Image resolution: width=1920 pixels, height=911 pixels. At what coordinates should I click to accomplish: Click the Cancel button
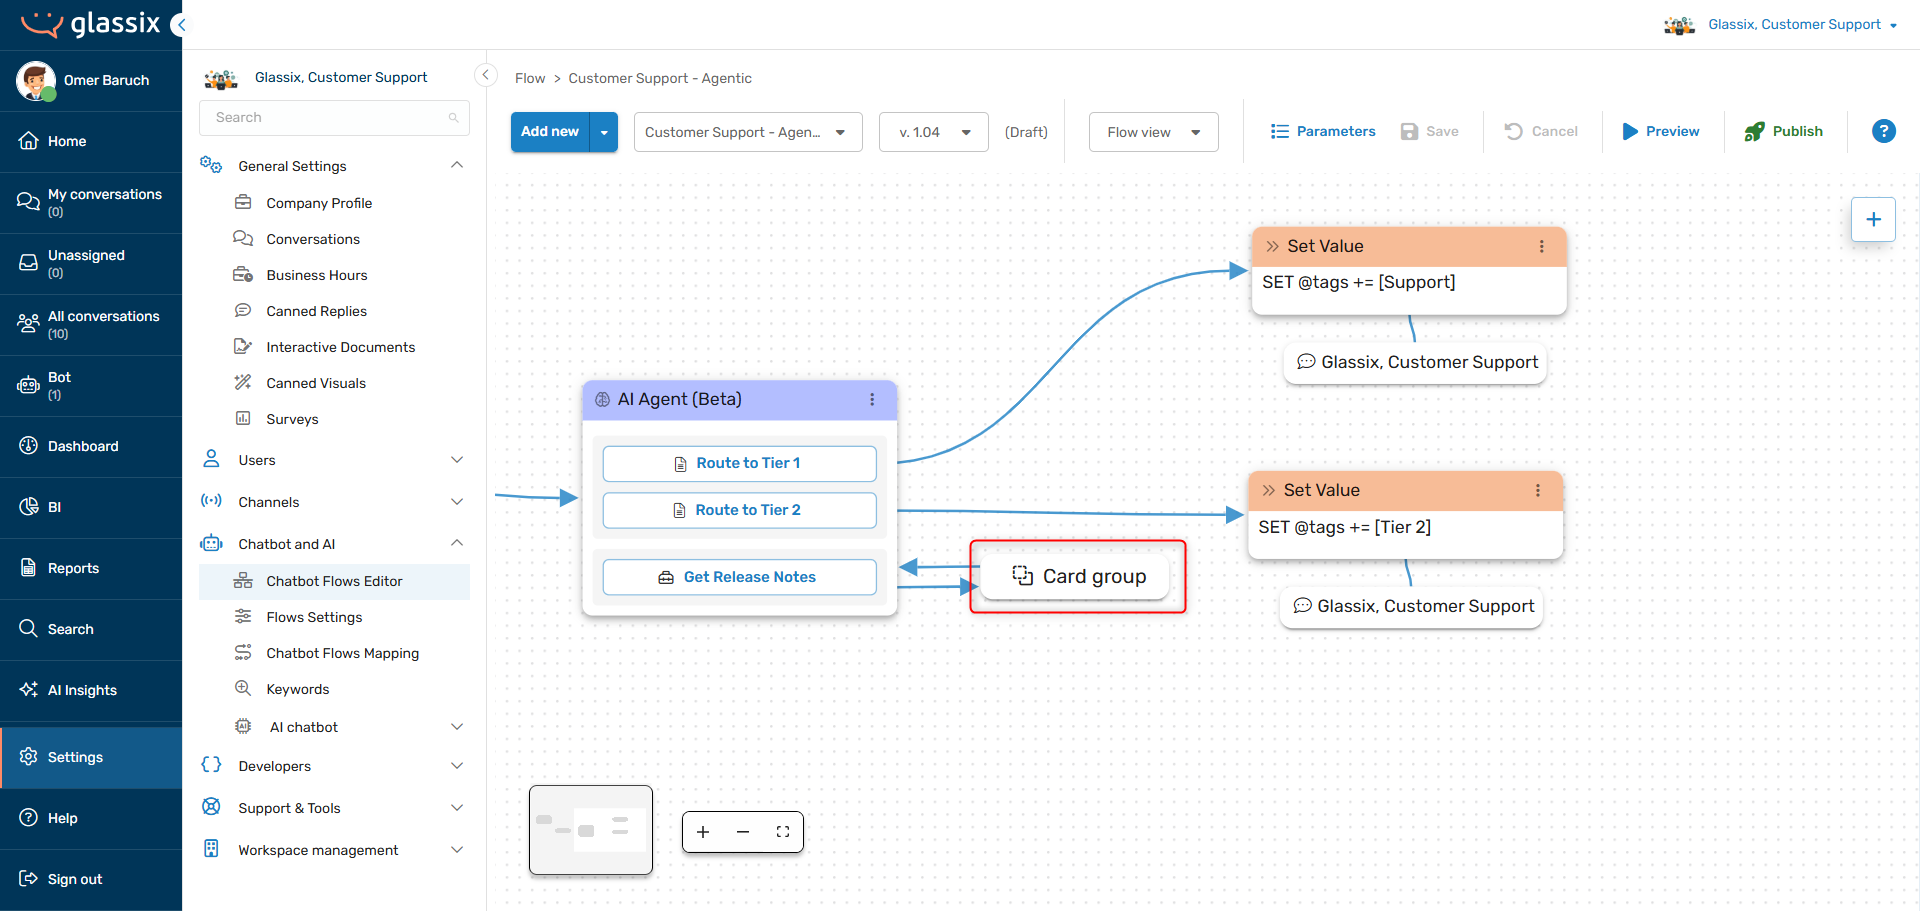pyautogui.click(x=1541, y=131)
